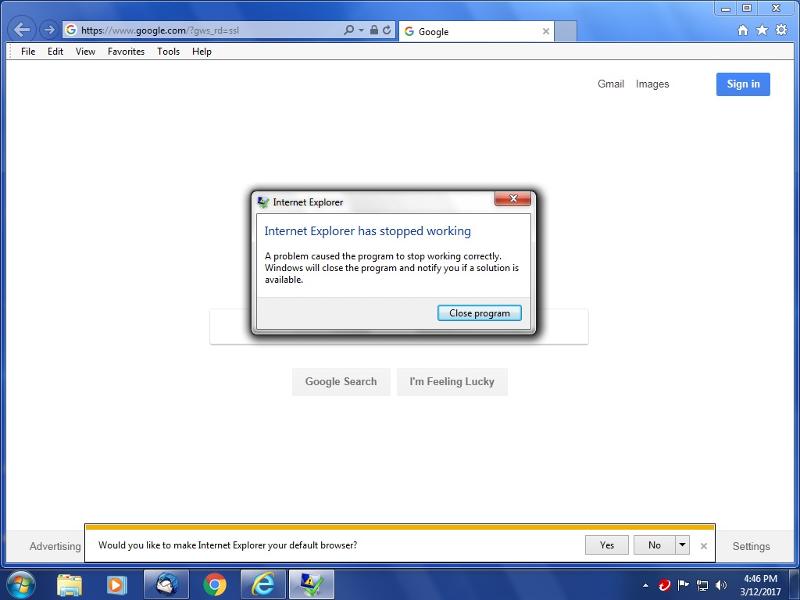Expand the No button dropdown arrow
The width and height of the screenshot is (800, 600).
click(x=682, y=545)
